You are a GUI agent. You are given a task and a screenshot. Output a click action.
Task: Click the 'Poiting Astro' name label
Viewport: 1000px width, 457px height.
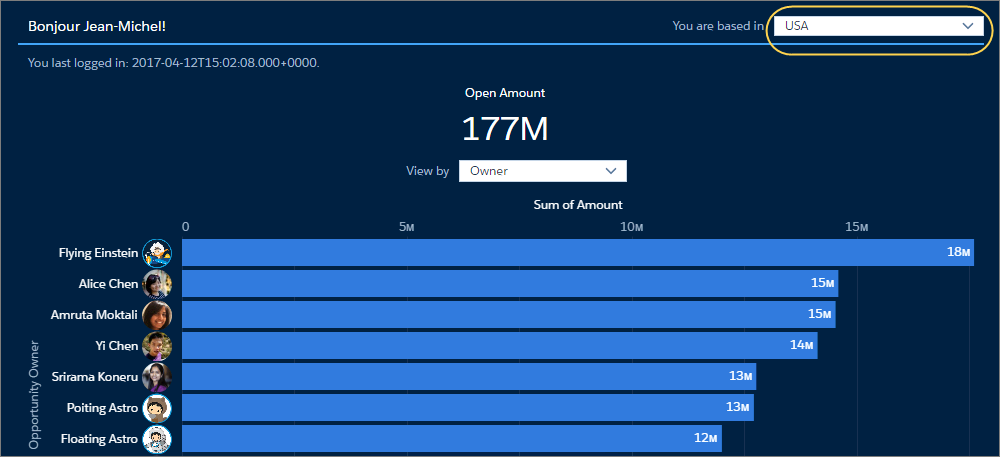click(103, 407)
